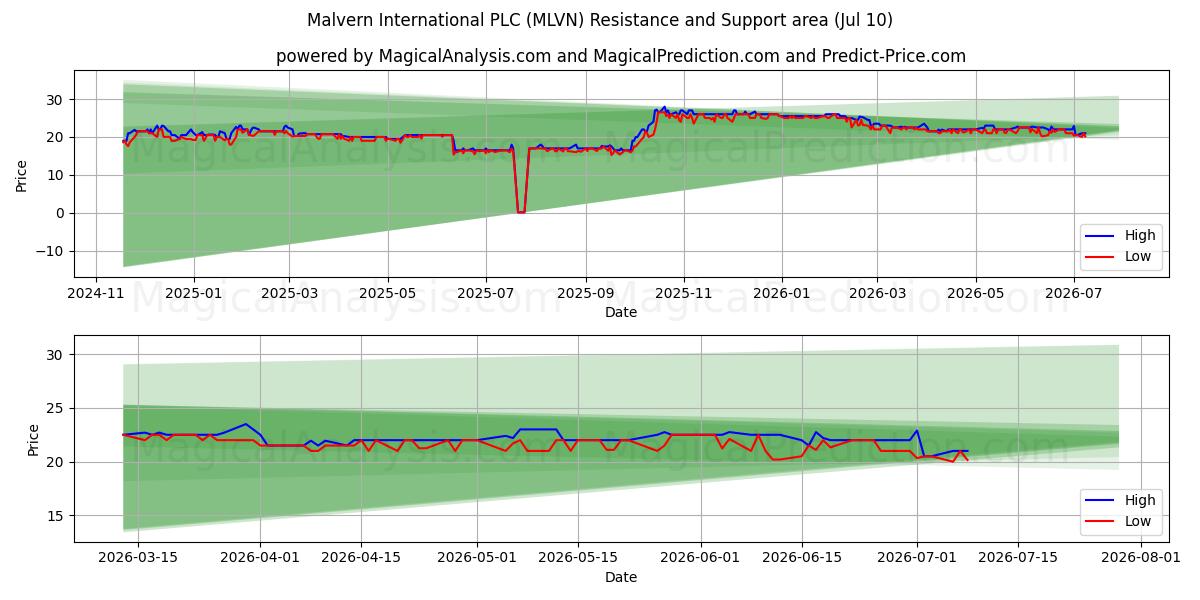The image size is (1200, 600).
Task: Click the '0' price tick in upper chart
Action: (x=61, y=213)
